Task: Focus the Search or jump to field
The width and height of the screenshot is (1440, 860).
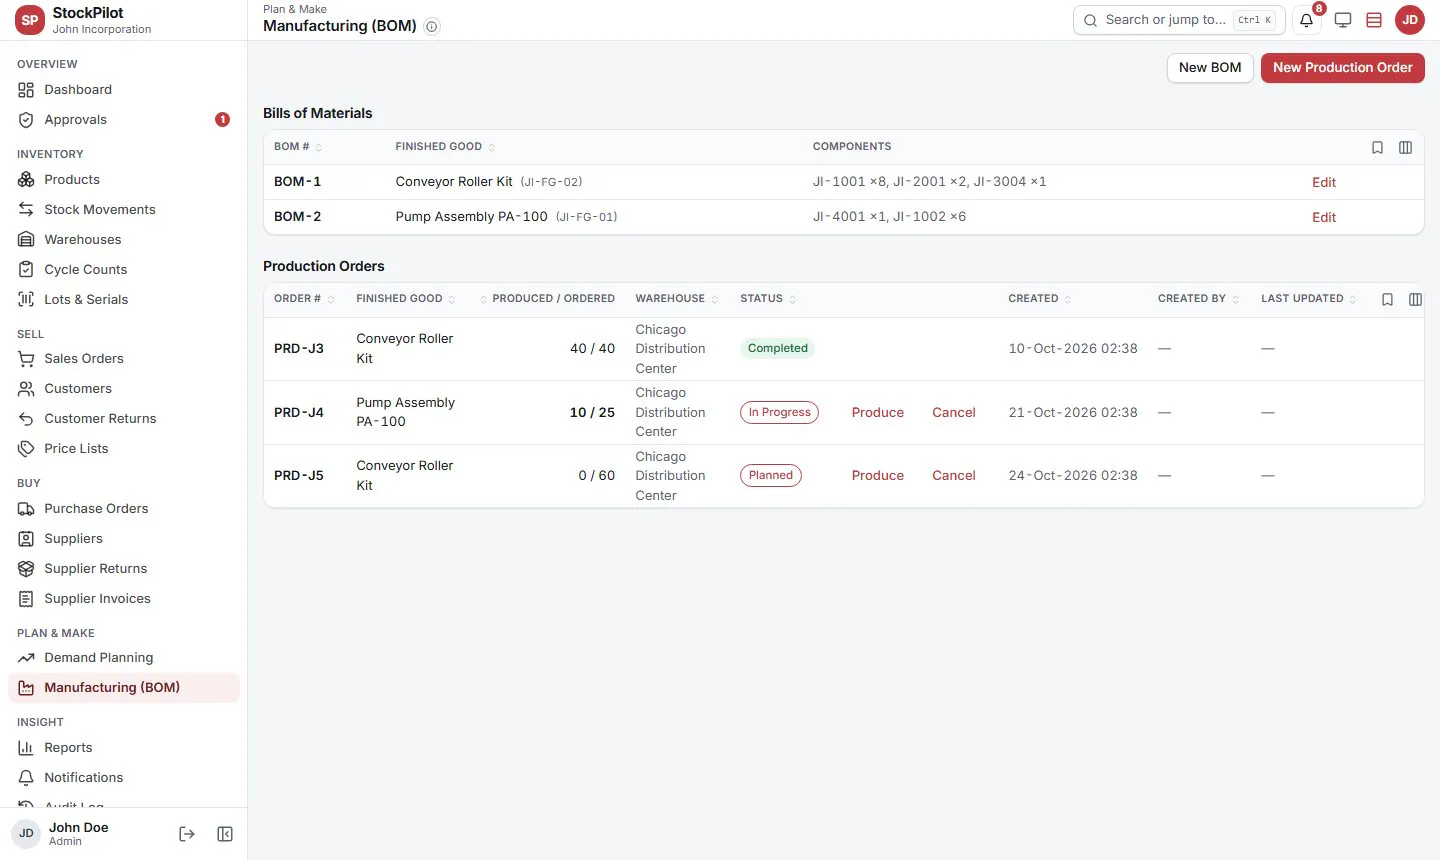Action: [x=1179, y=20]
